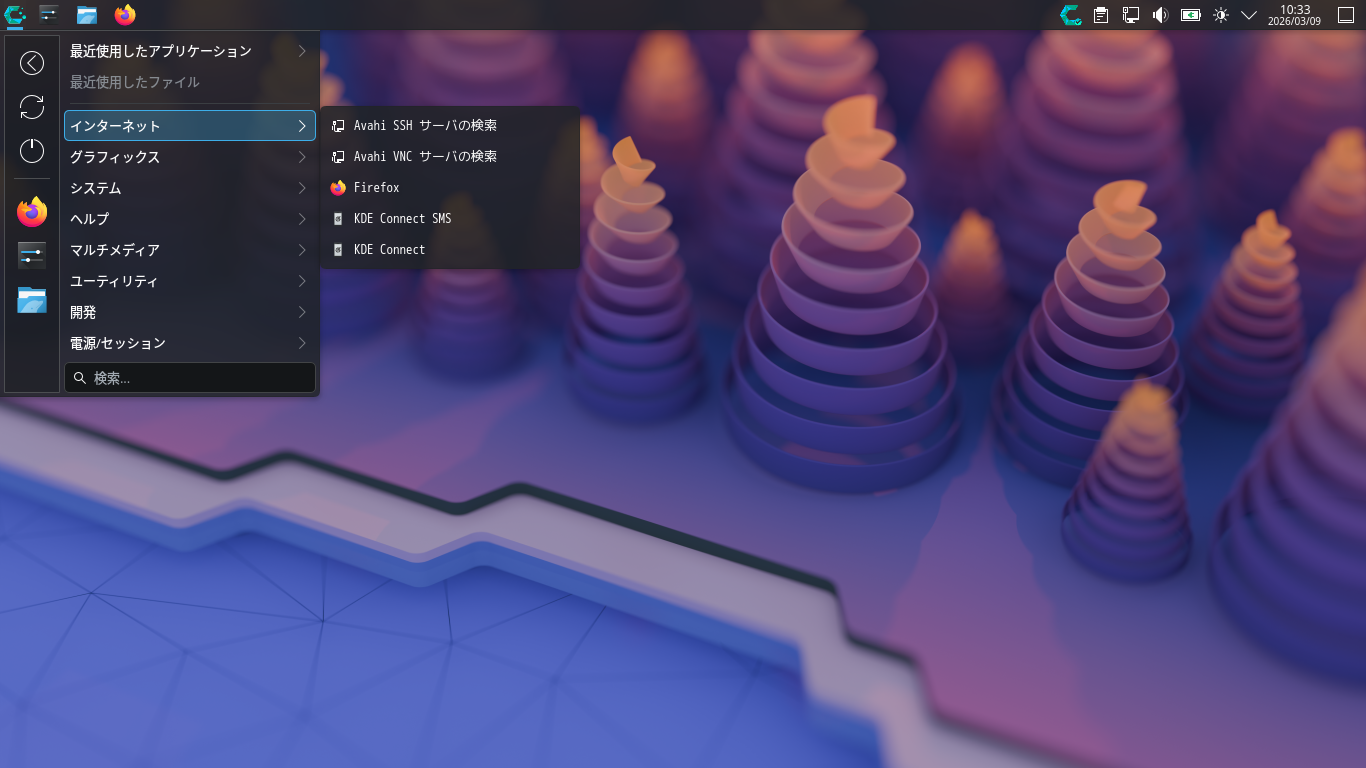
Task: Click the battery icon in the system tray
Action: tap(1189, 15)
